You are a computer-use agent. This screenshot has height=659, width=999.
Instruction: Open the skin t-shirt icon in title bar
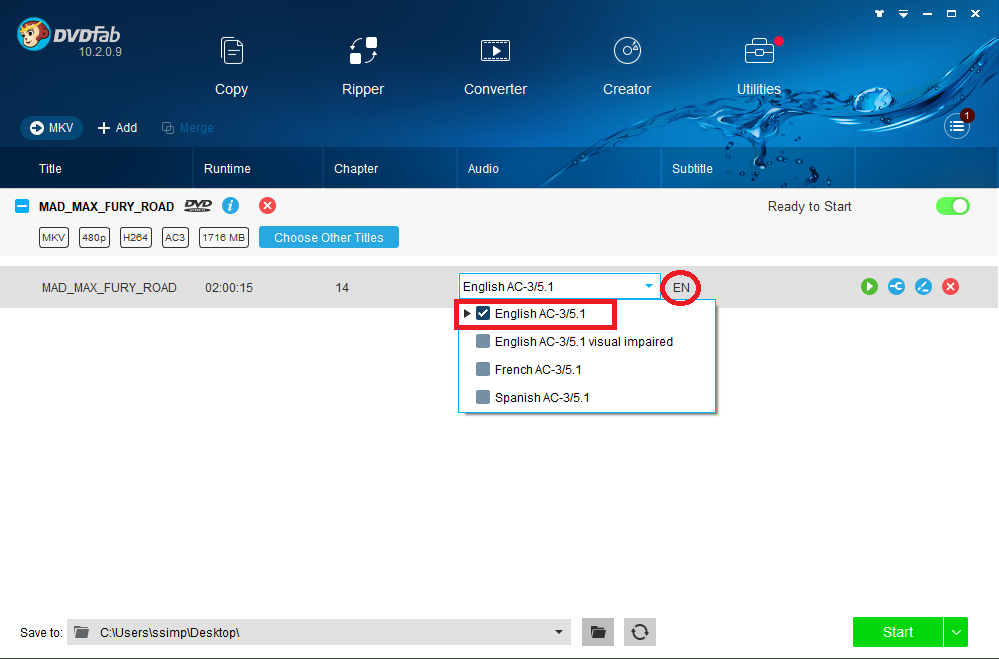pyautogui.click(x=879, y=13)
